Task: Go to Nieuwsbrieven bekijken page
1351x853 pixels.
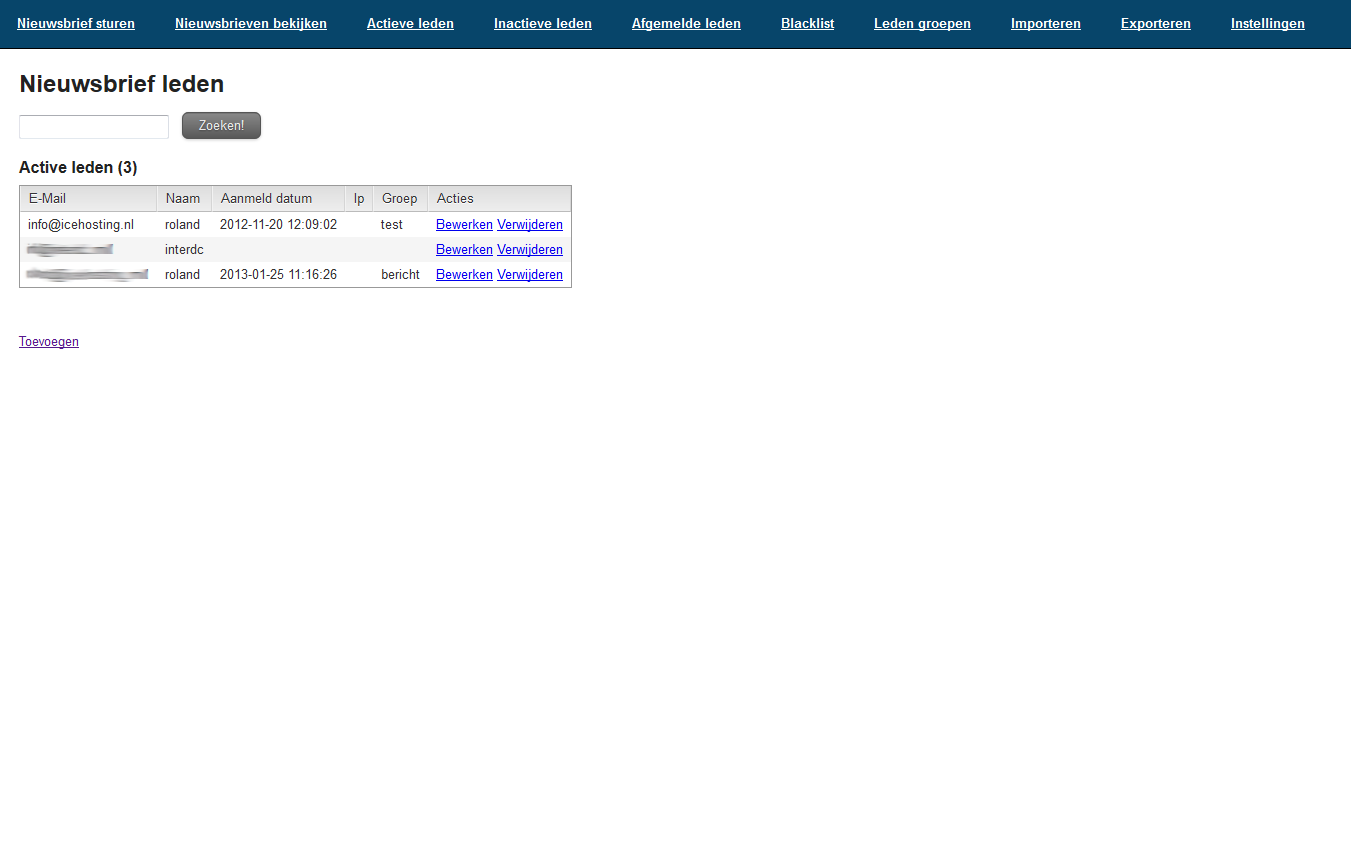Action: (x=250, y=23)
